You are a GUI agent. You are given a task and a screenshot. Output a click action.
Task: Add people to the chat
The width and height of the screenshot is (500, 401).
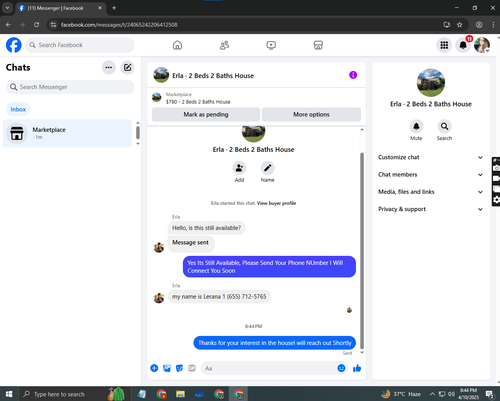tap(239, 168)
